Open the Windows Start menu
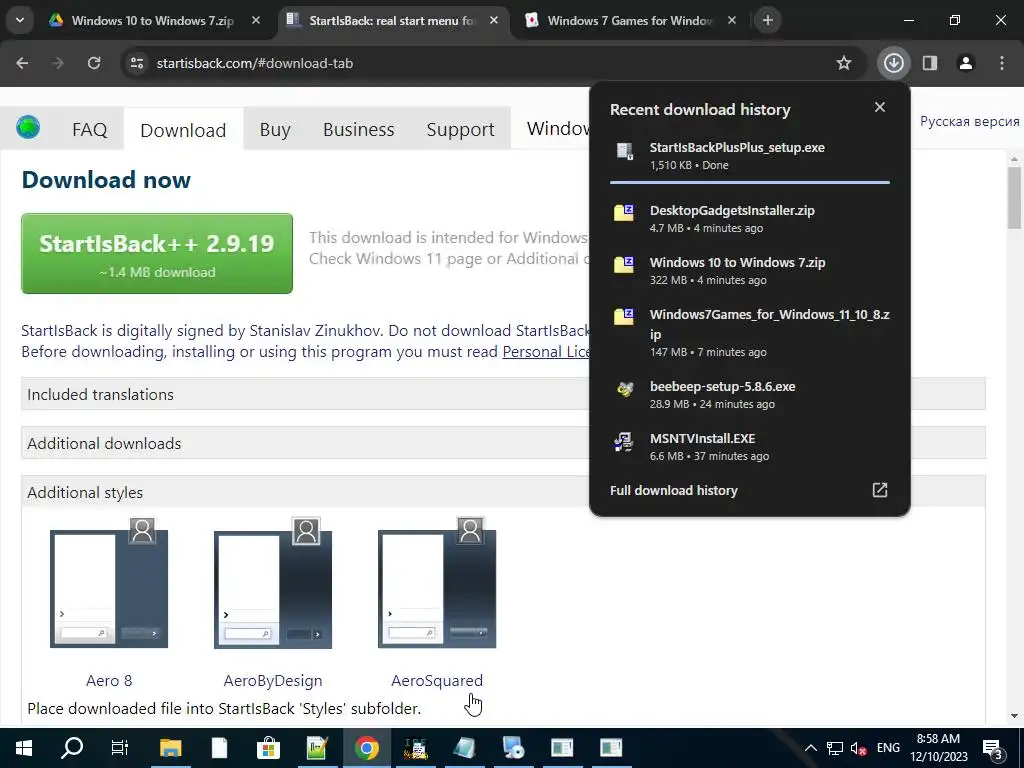1024x768 pixels. tap(24, 748)
